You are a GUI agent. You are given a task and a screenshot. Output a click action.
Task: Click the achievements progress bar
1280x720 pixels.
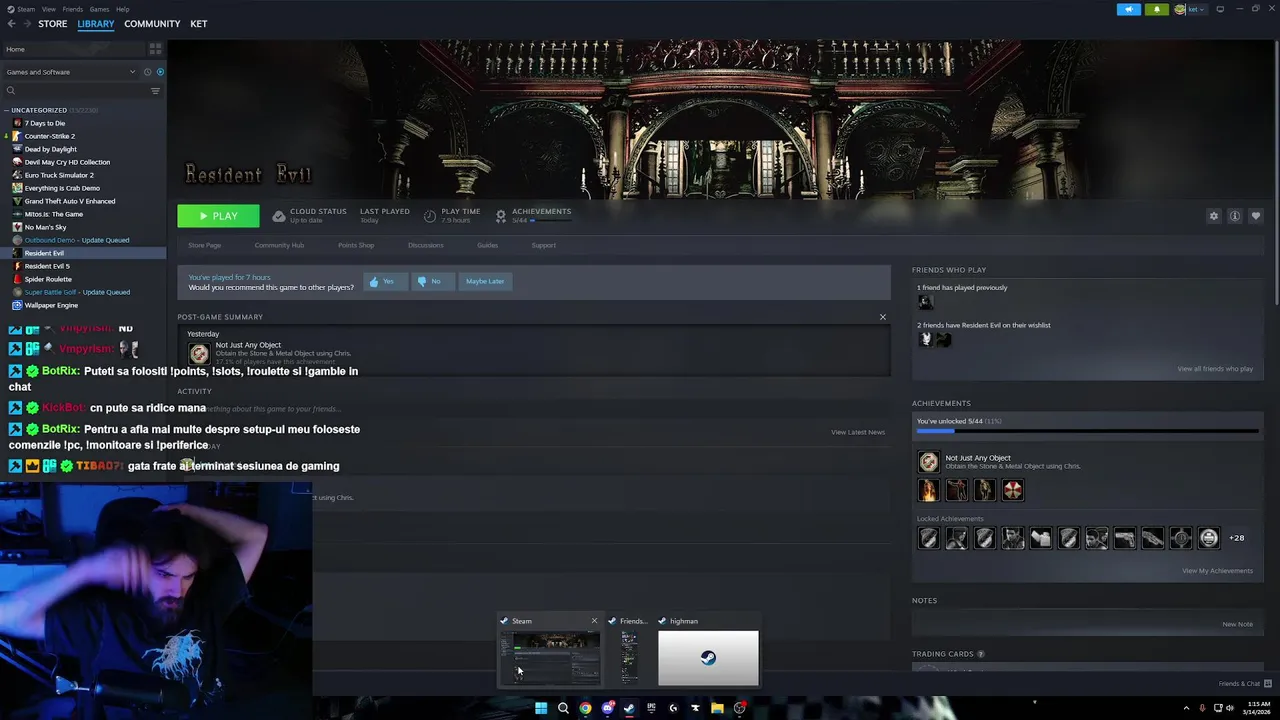[x=1087, y=432]
